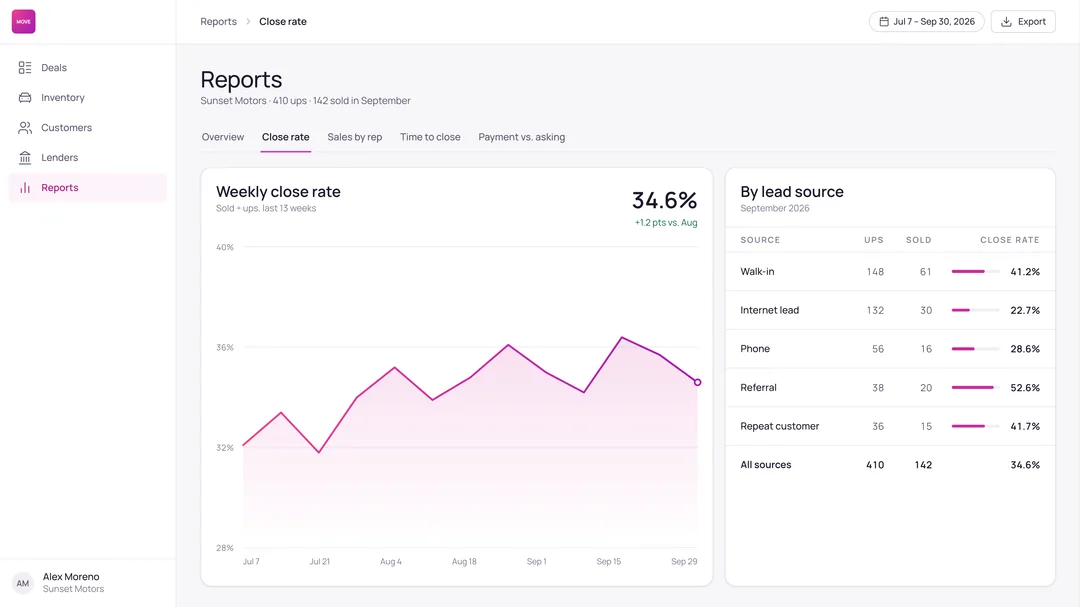Click the 52.6% close rate value
The width and height of the screenshot is (1080, 607).
point(1025,387)
